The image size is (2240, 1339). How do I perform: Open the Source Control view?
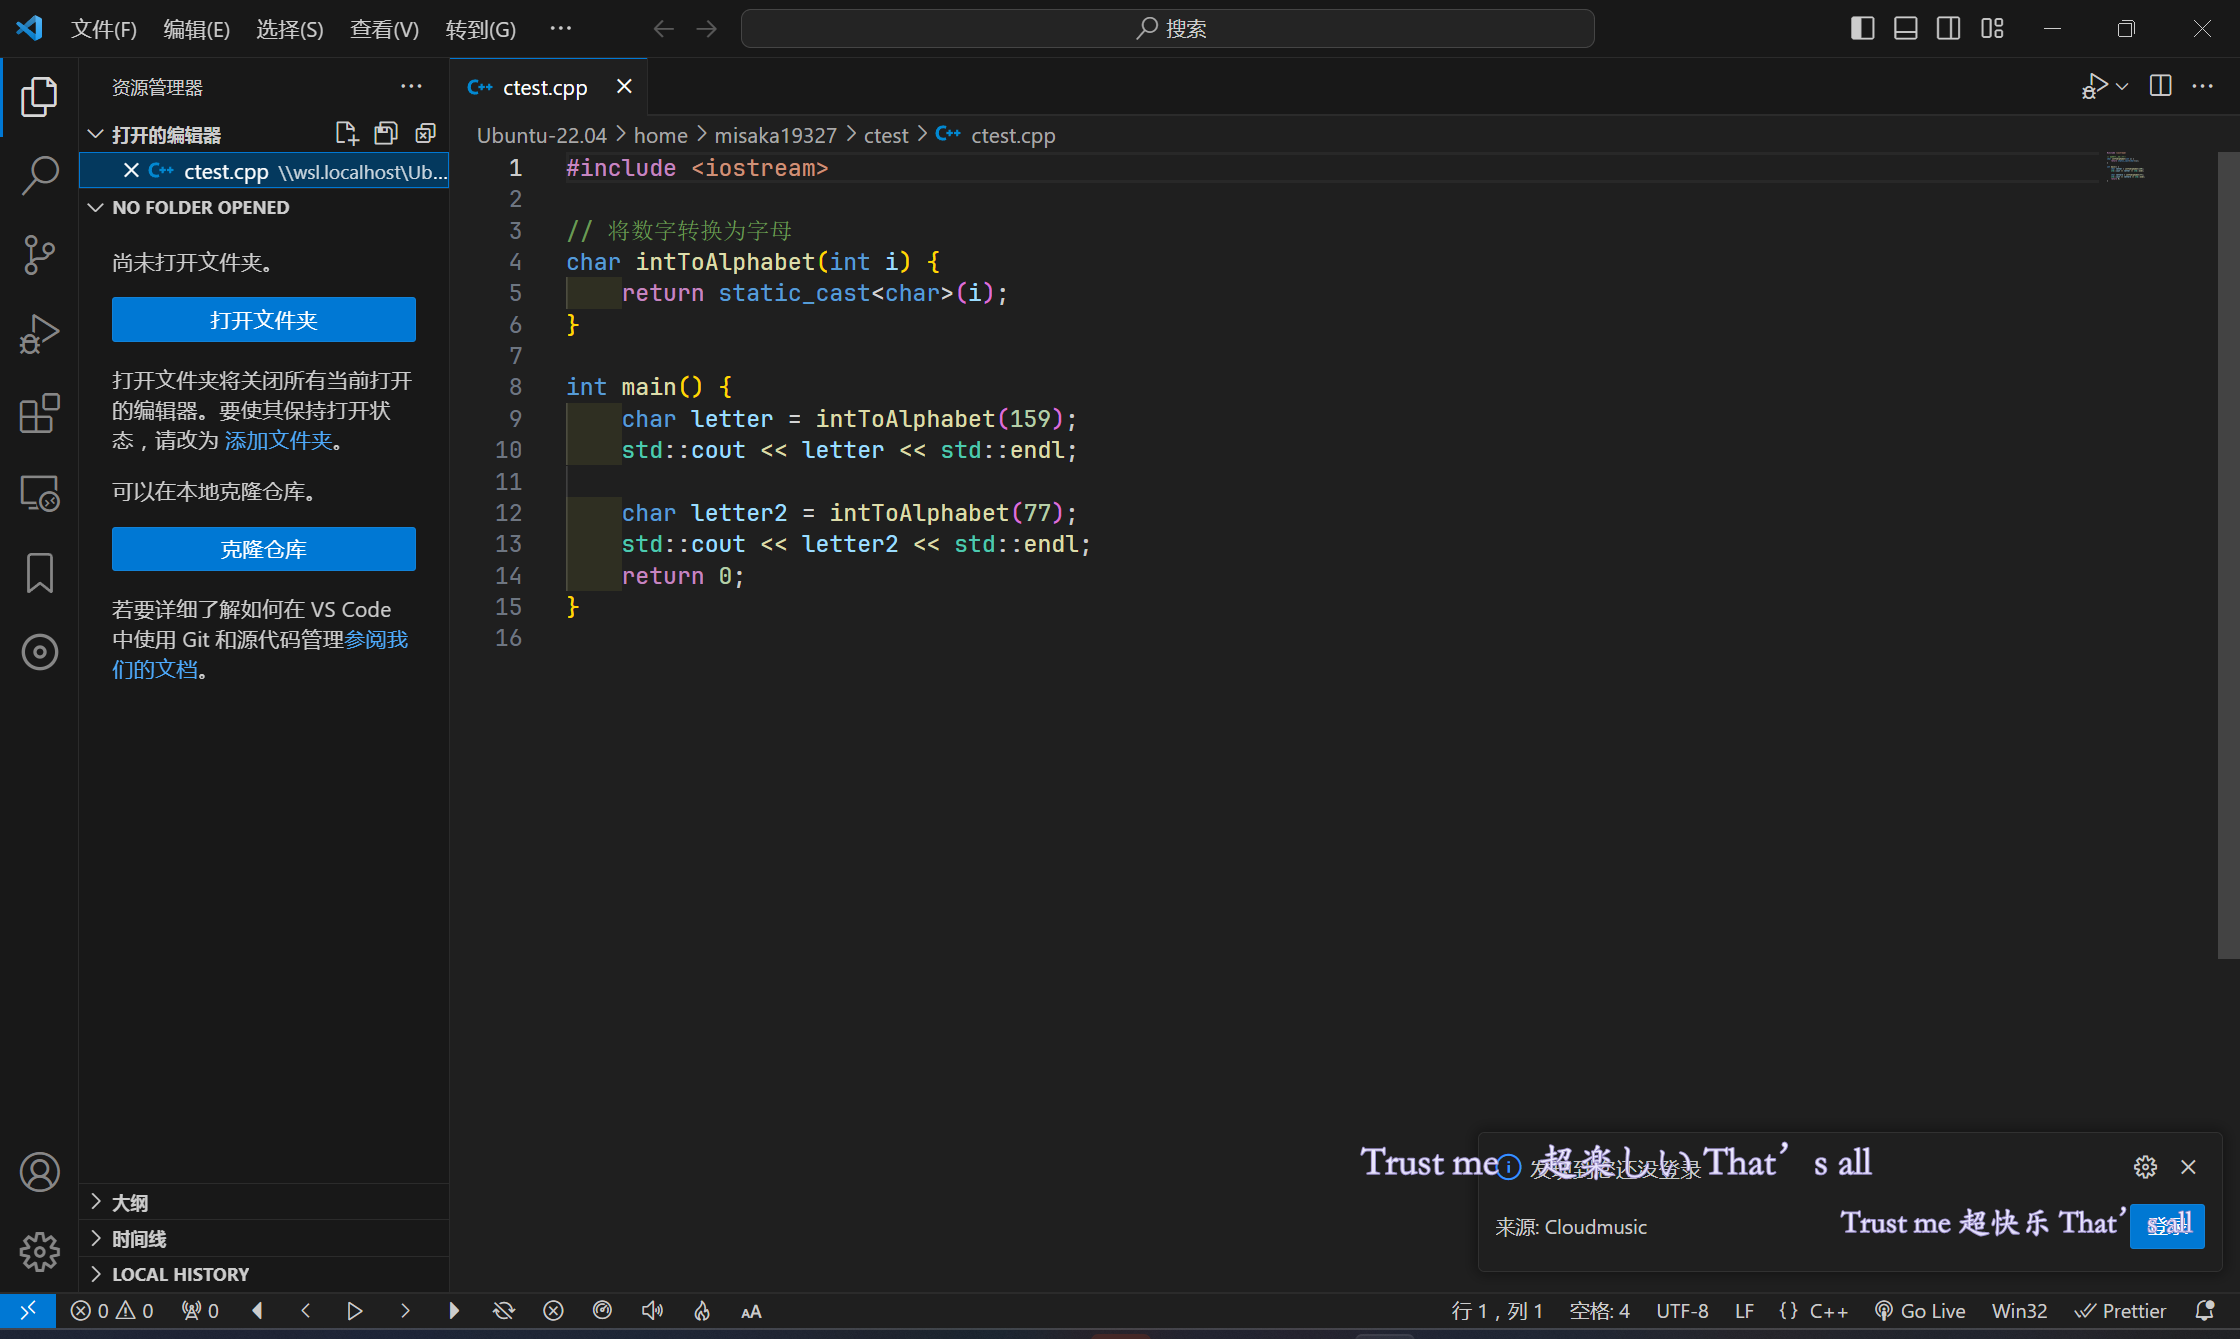coord(39,255)
